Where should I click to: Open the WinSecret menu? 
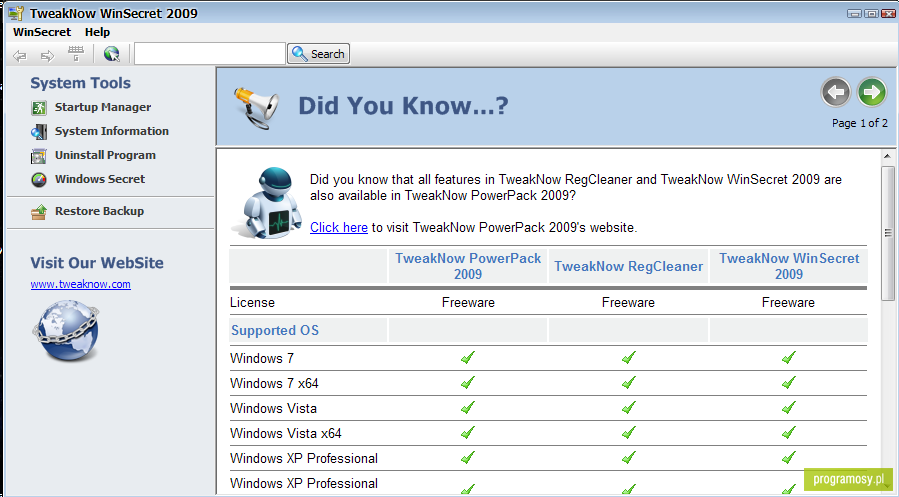click(42, 32)
